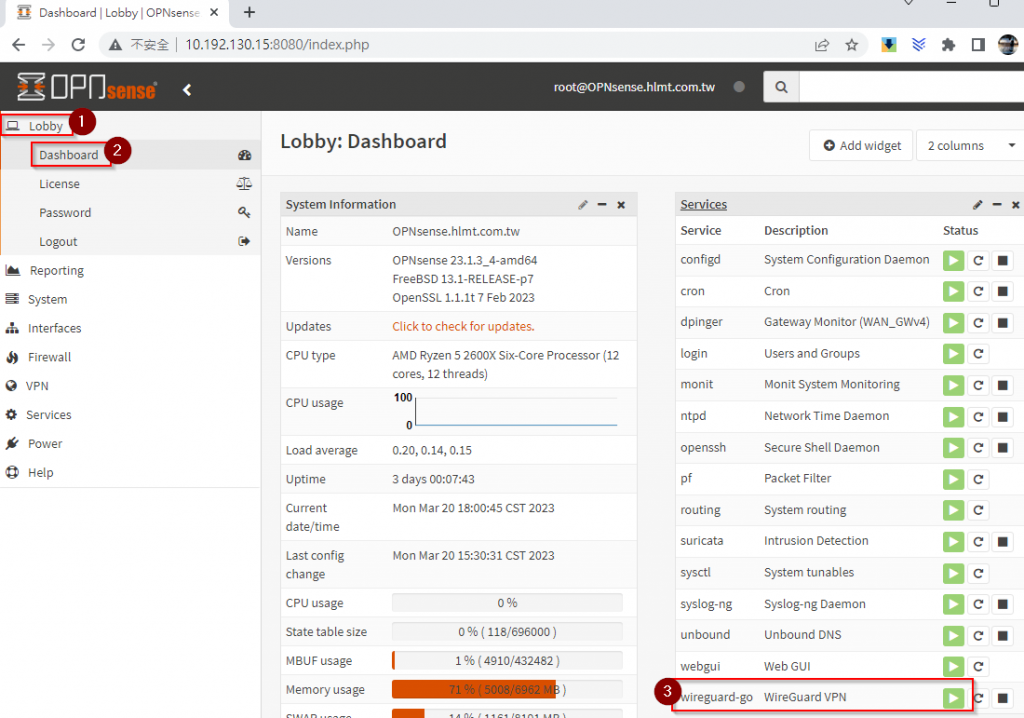Bookmark this page with star icon

(852, 45)
